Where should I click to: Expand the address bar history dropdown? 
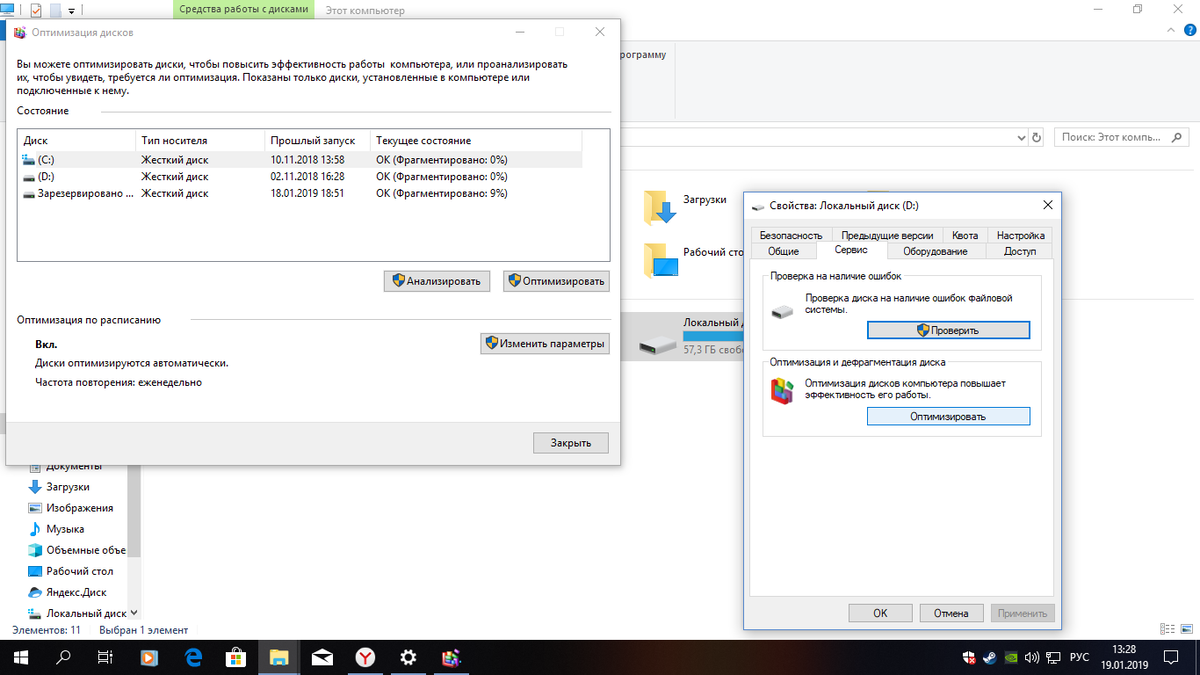coord(1020,137)
